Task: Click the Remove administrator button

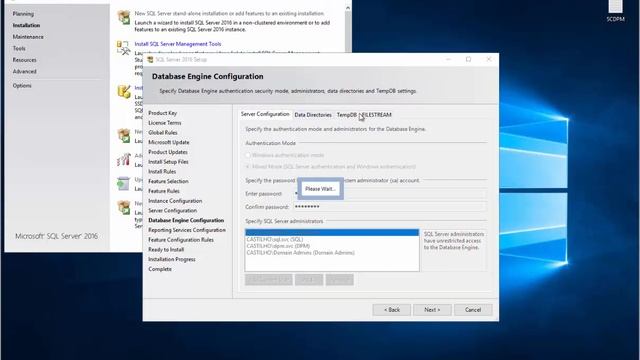Action: click(340, 280)
